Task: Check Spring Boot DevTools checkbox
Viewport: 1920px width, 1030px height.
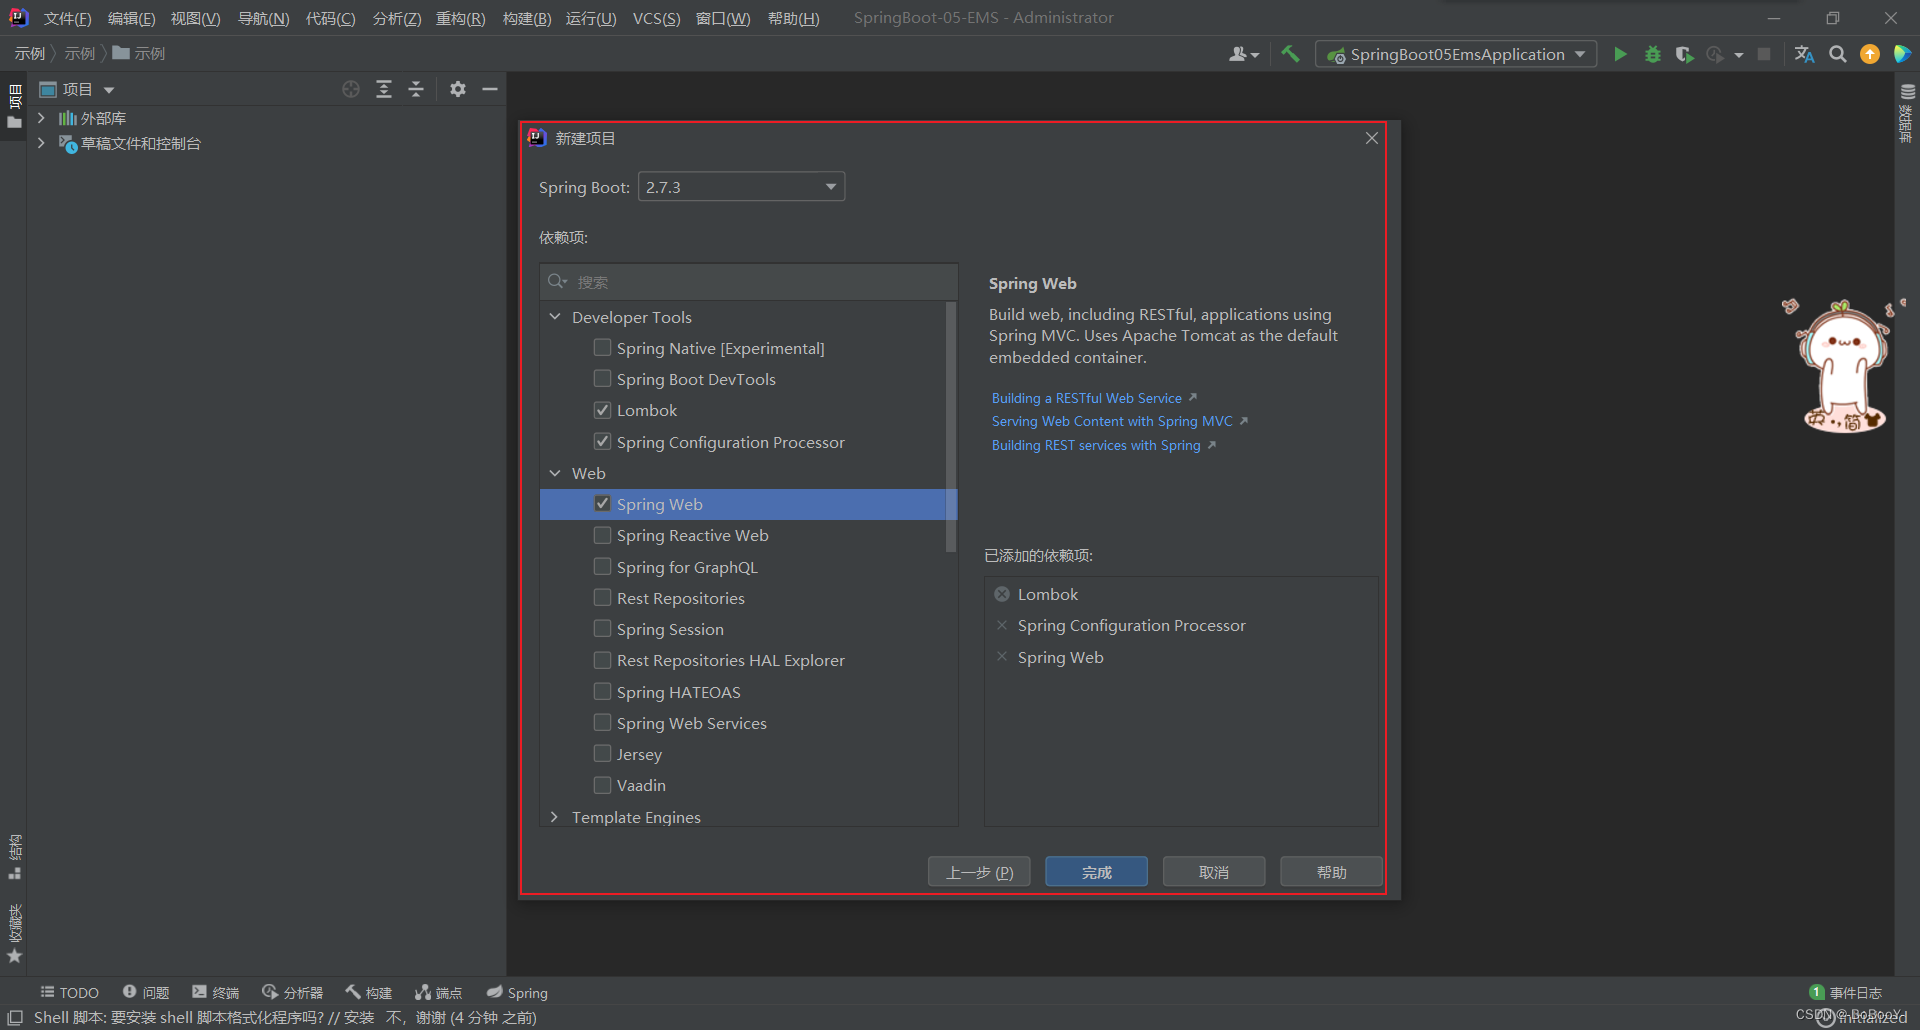Action: [602, 378]
